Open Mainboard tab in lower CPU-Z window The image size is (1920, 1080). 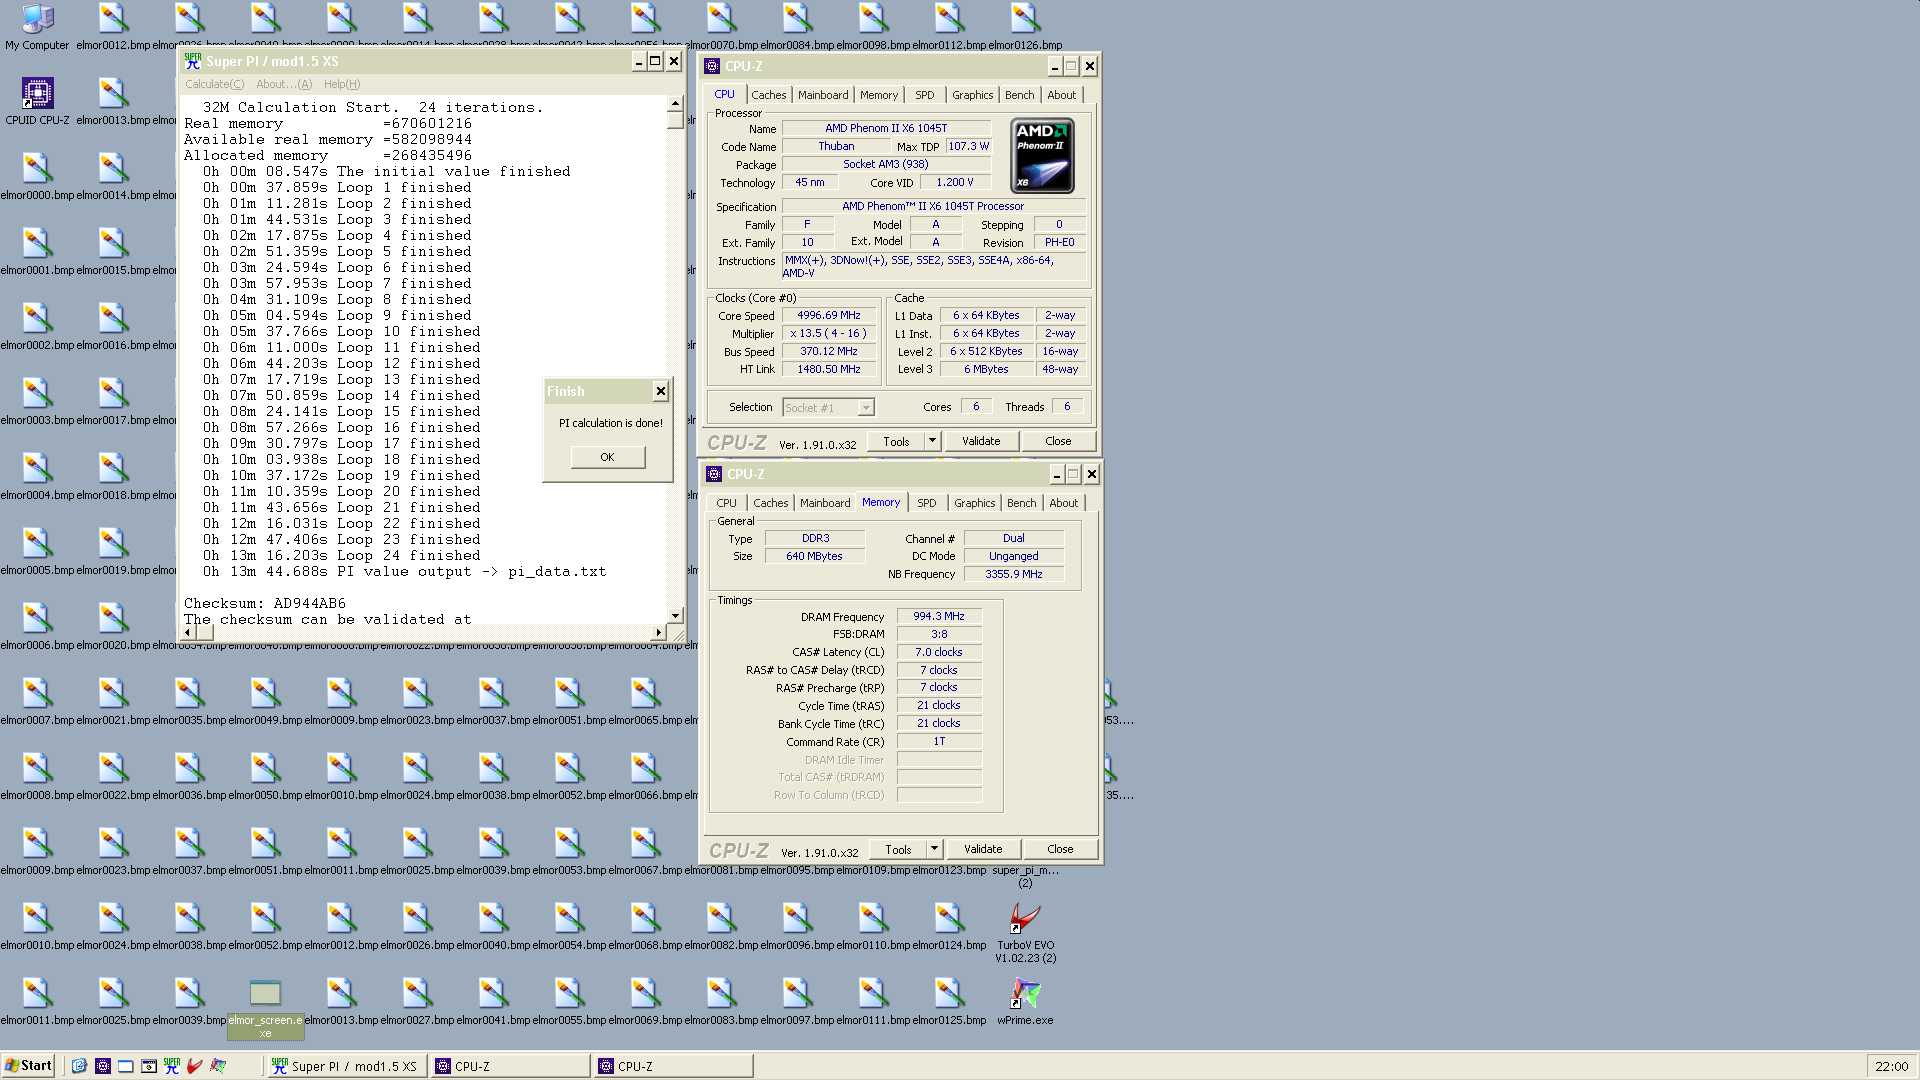(825, 503)
